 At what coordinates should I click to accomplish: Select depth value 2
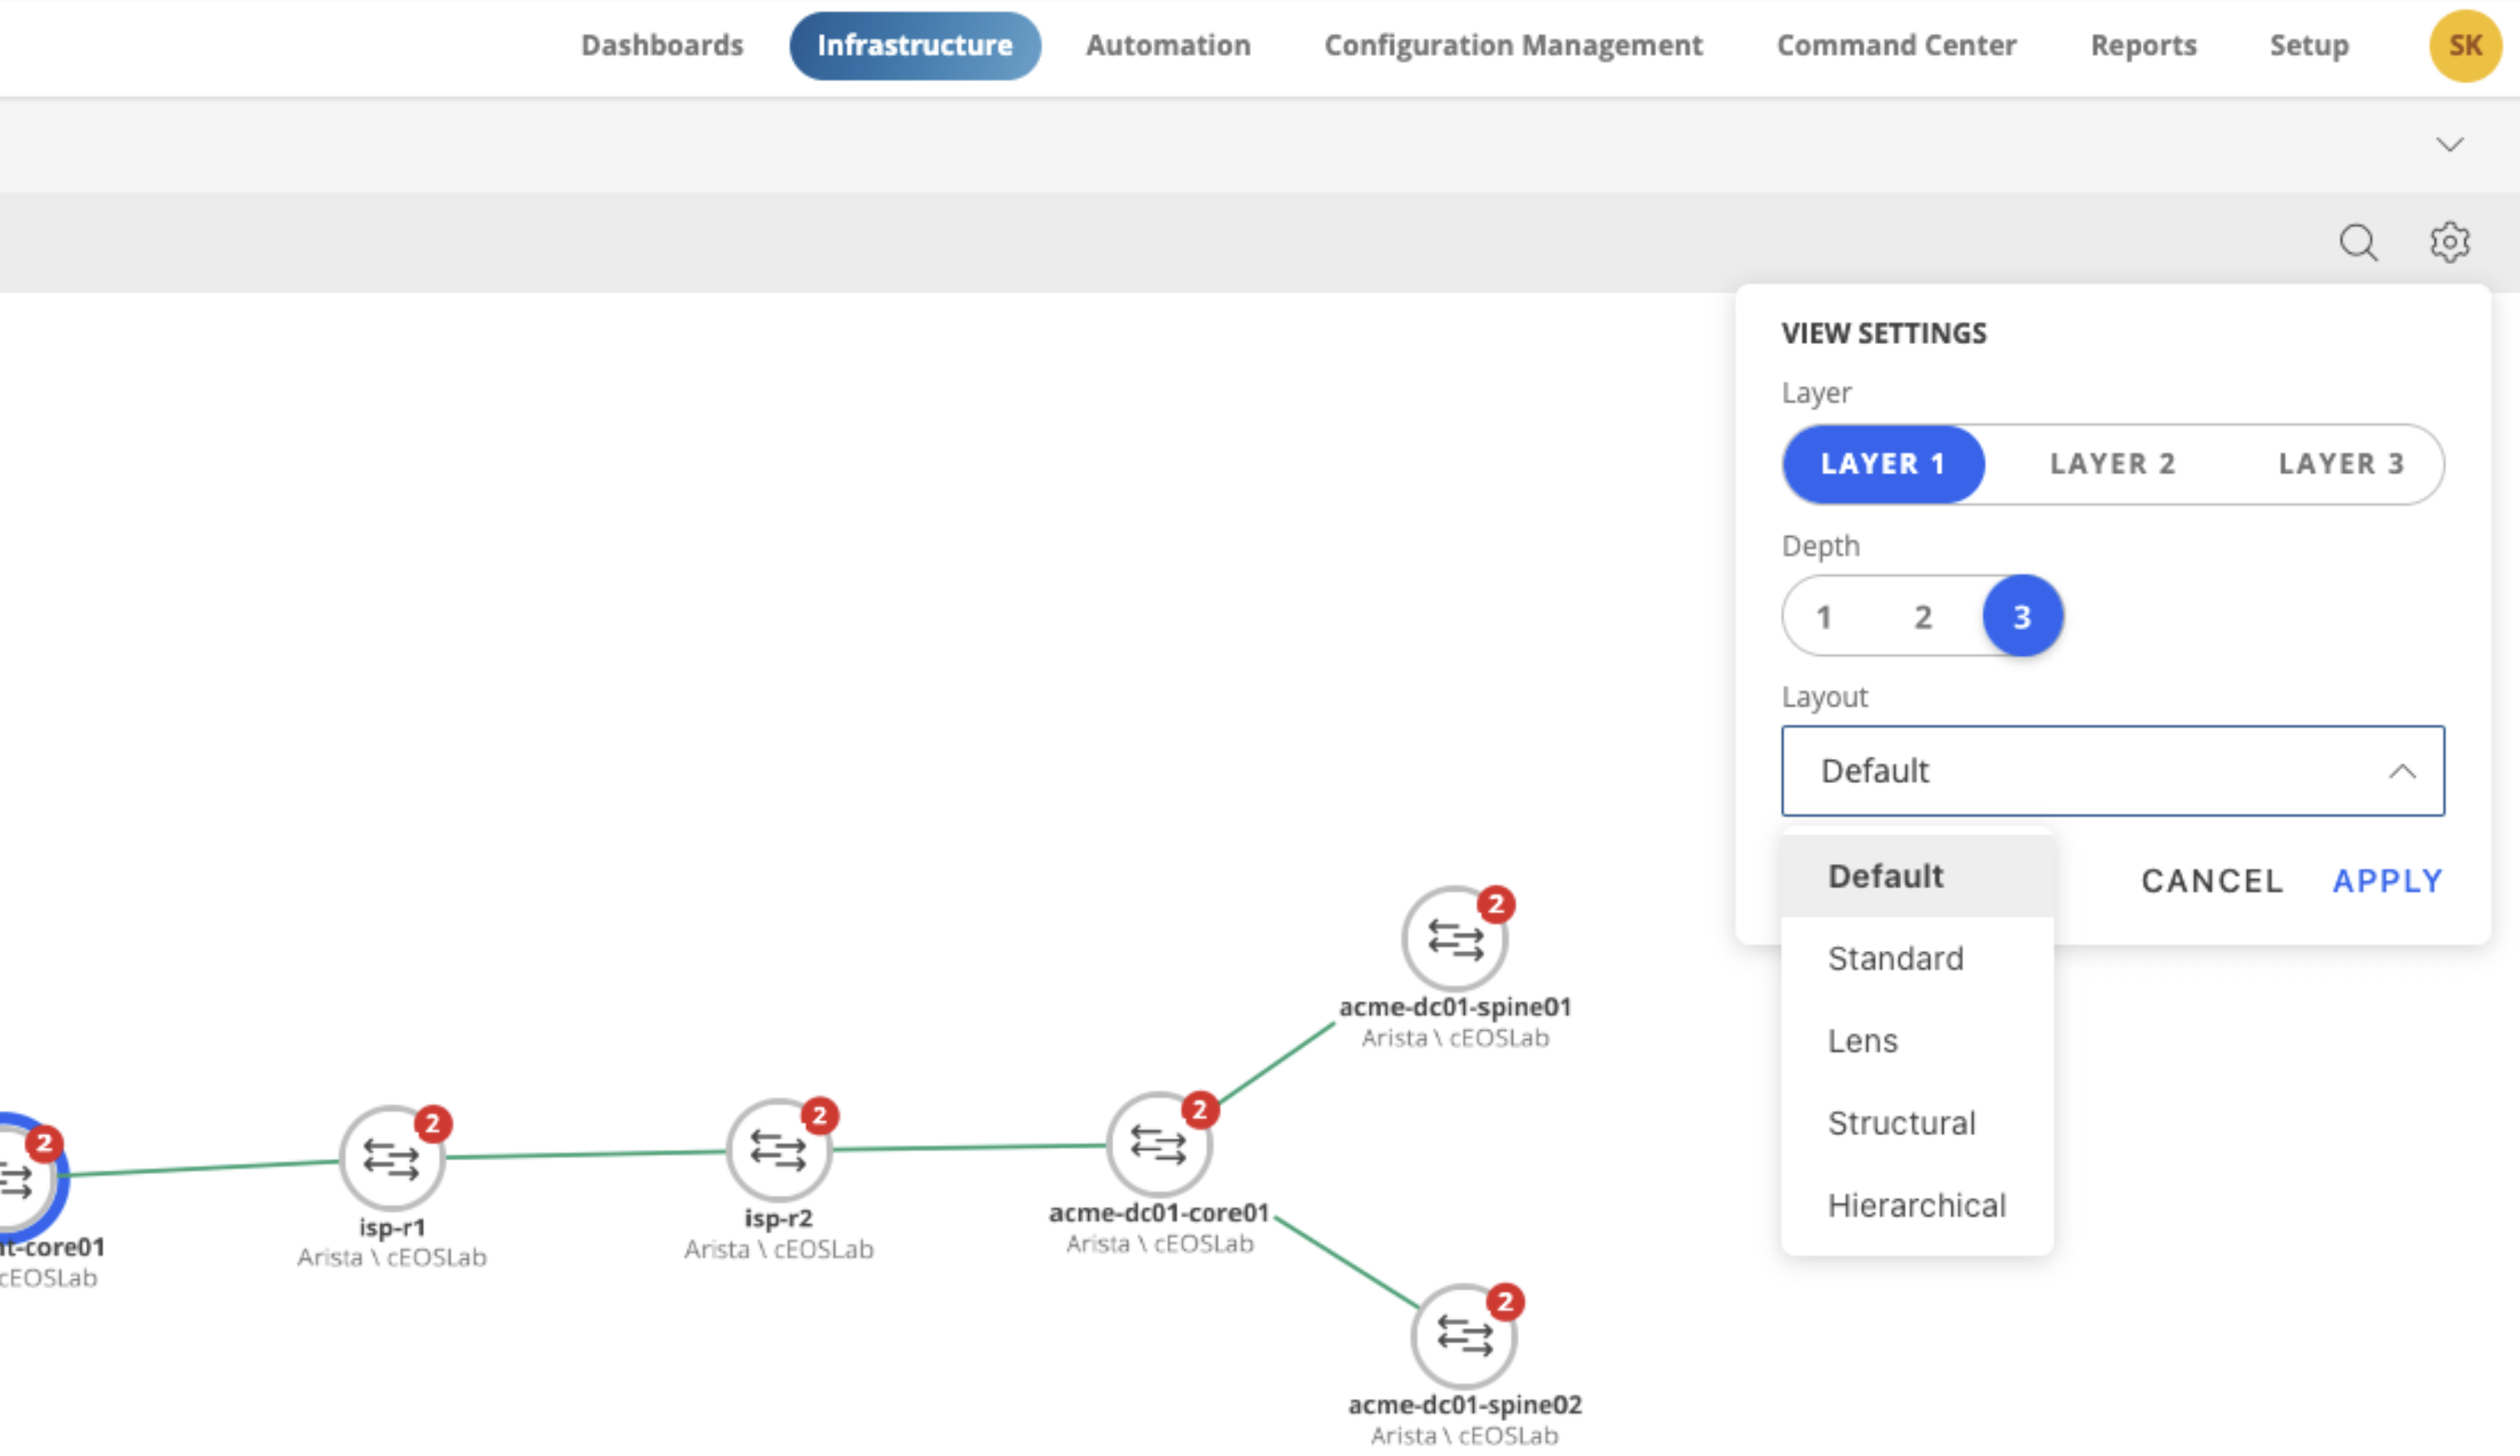point(1922,615)
